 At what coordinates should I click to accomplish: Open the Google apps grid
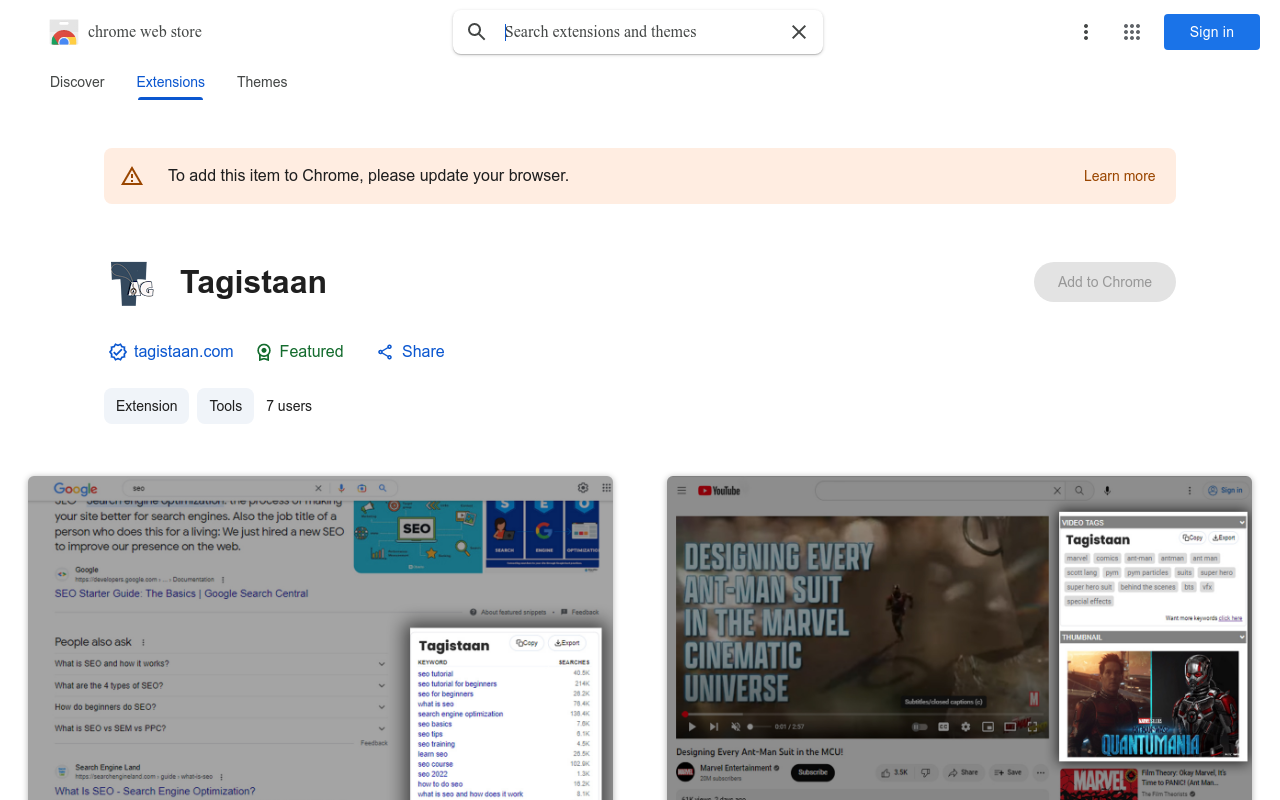1132,32
